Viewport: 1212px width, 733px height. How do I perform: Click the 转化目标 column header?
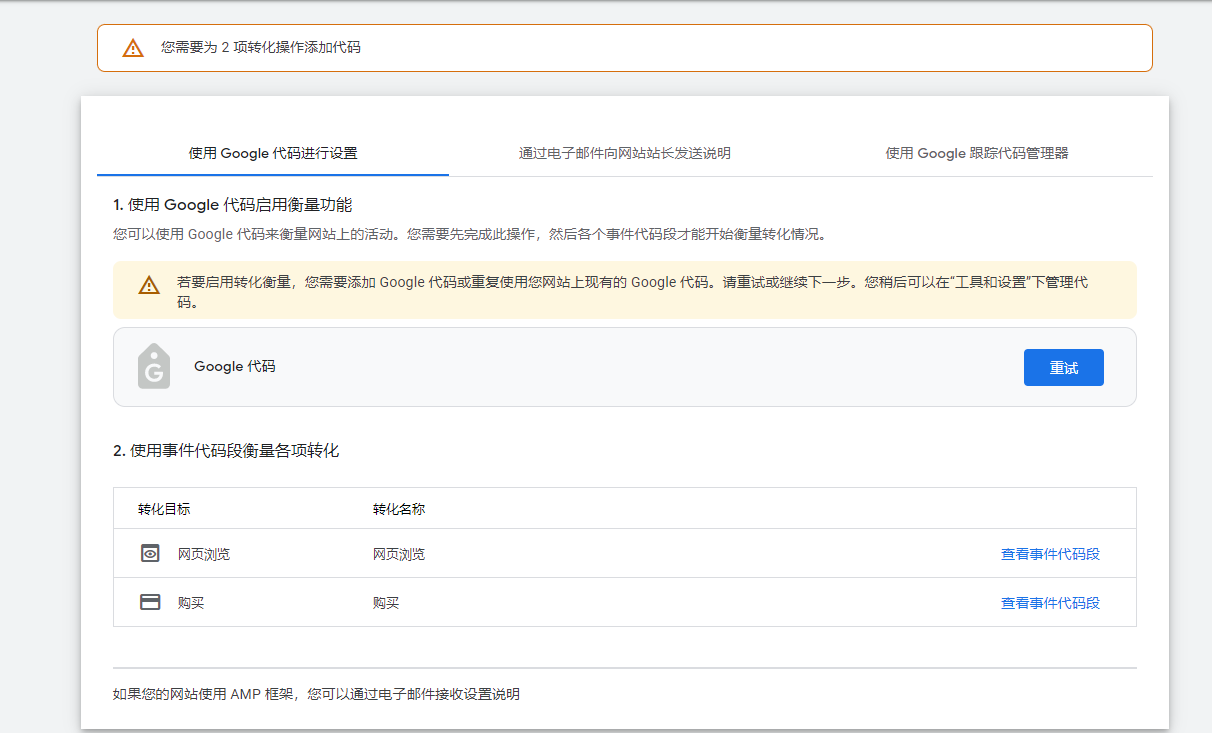tap(164, 509)
